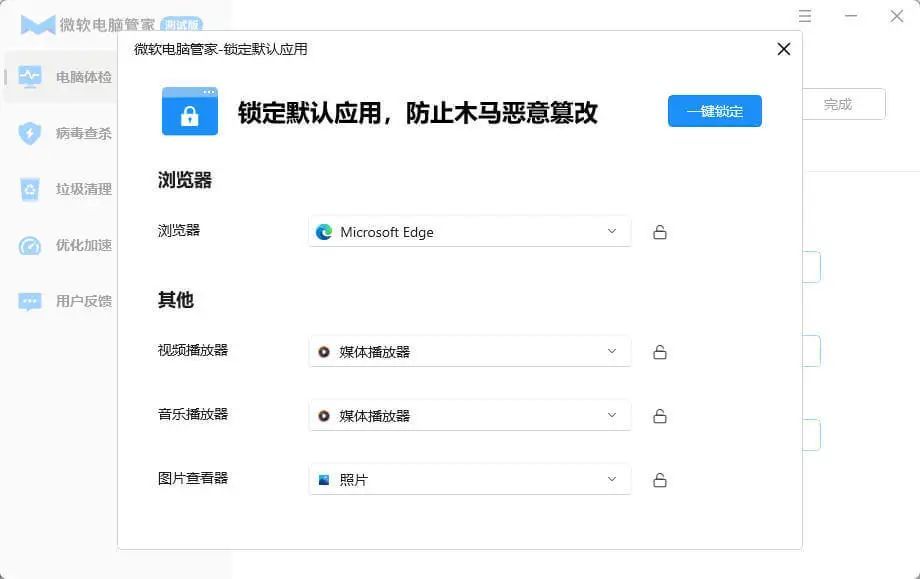Toggle the lock for 图片查看器
The width and height of the screenshot is (920, 579).
coord(660,480)
